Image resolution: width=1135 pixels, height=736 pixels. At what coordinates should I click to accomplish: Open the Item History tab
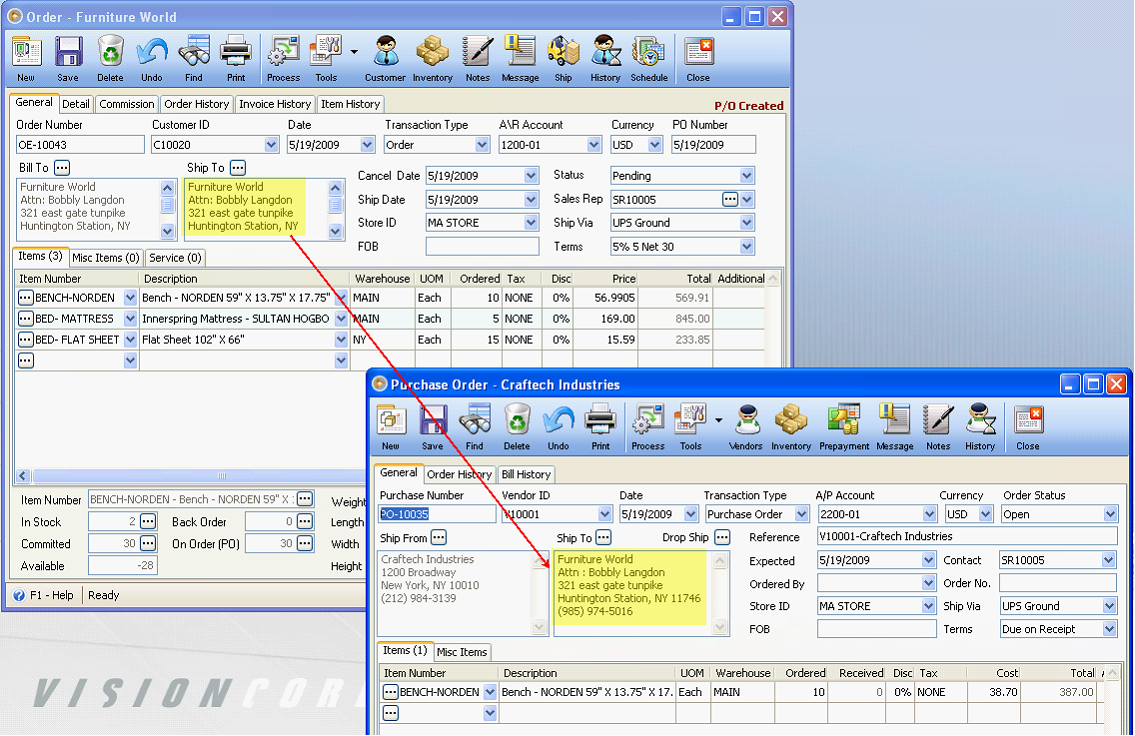pyautogui.click(x=350, y=104)
